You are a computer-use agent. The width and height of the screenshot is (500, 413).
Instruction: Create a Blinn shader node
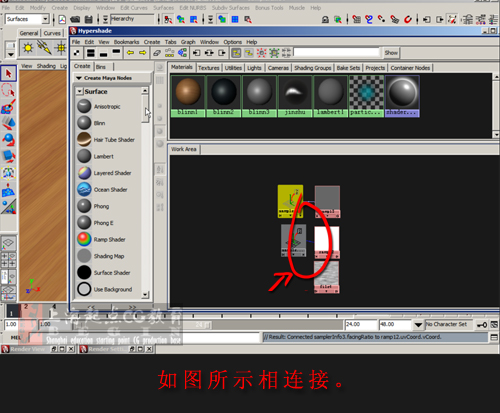tap(99, 123)
